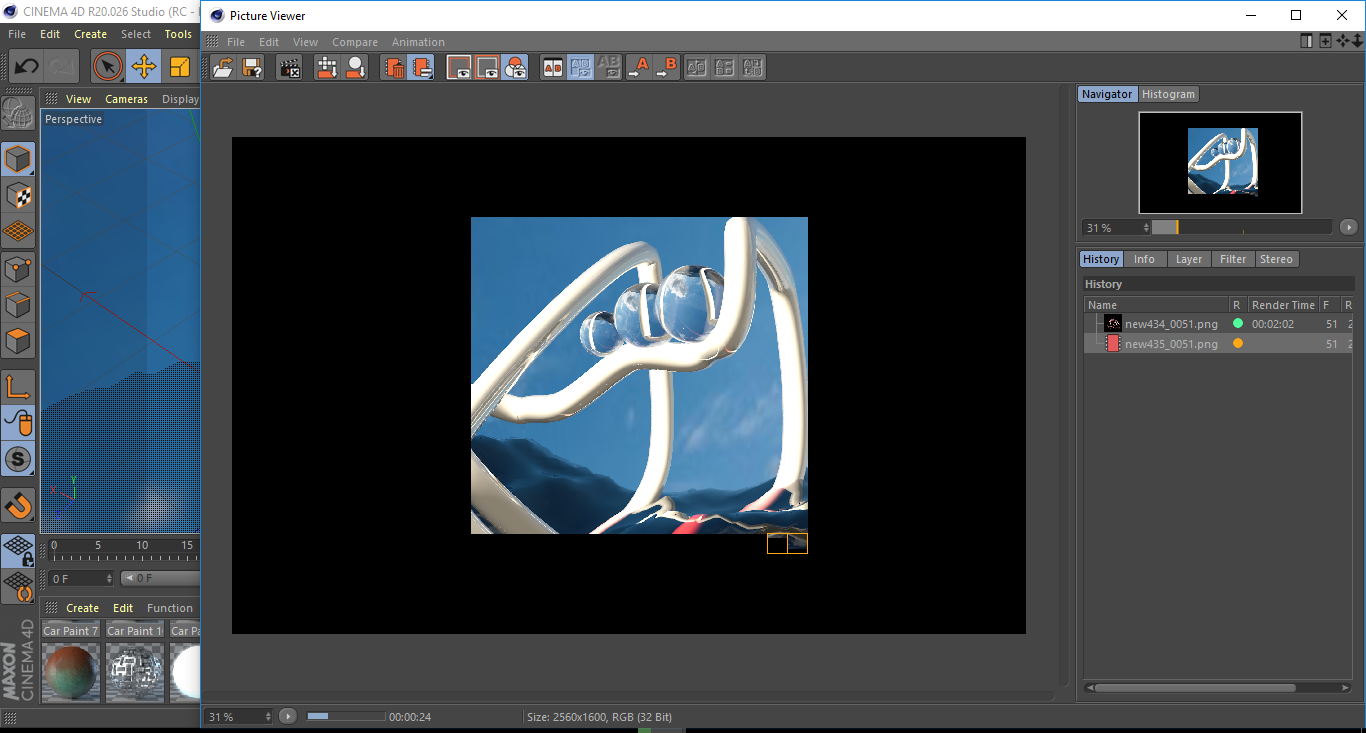Switch to the Filter tab
The width and height of the screenshot is (1366, 733).
1233,259
